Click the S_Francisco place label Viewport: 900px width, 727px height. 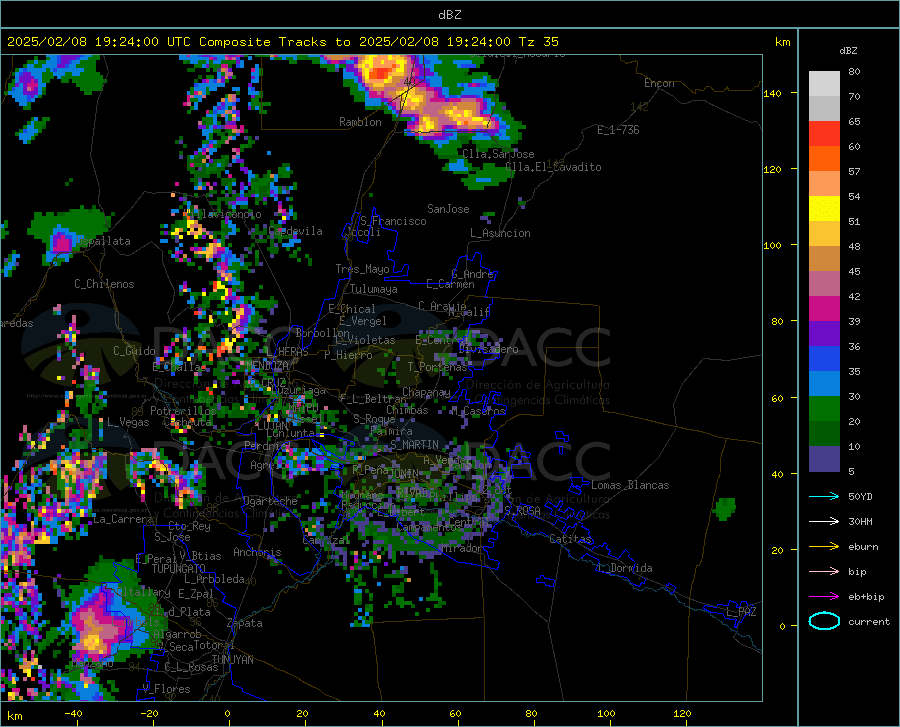coord(393,221)
